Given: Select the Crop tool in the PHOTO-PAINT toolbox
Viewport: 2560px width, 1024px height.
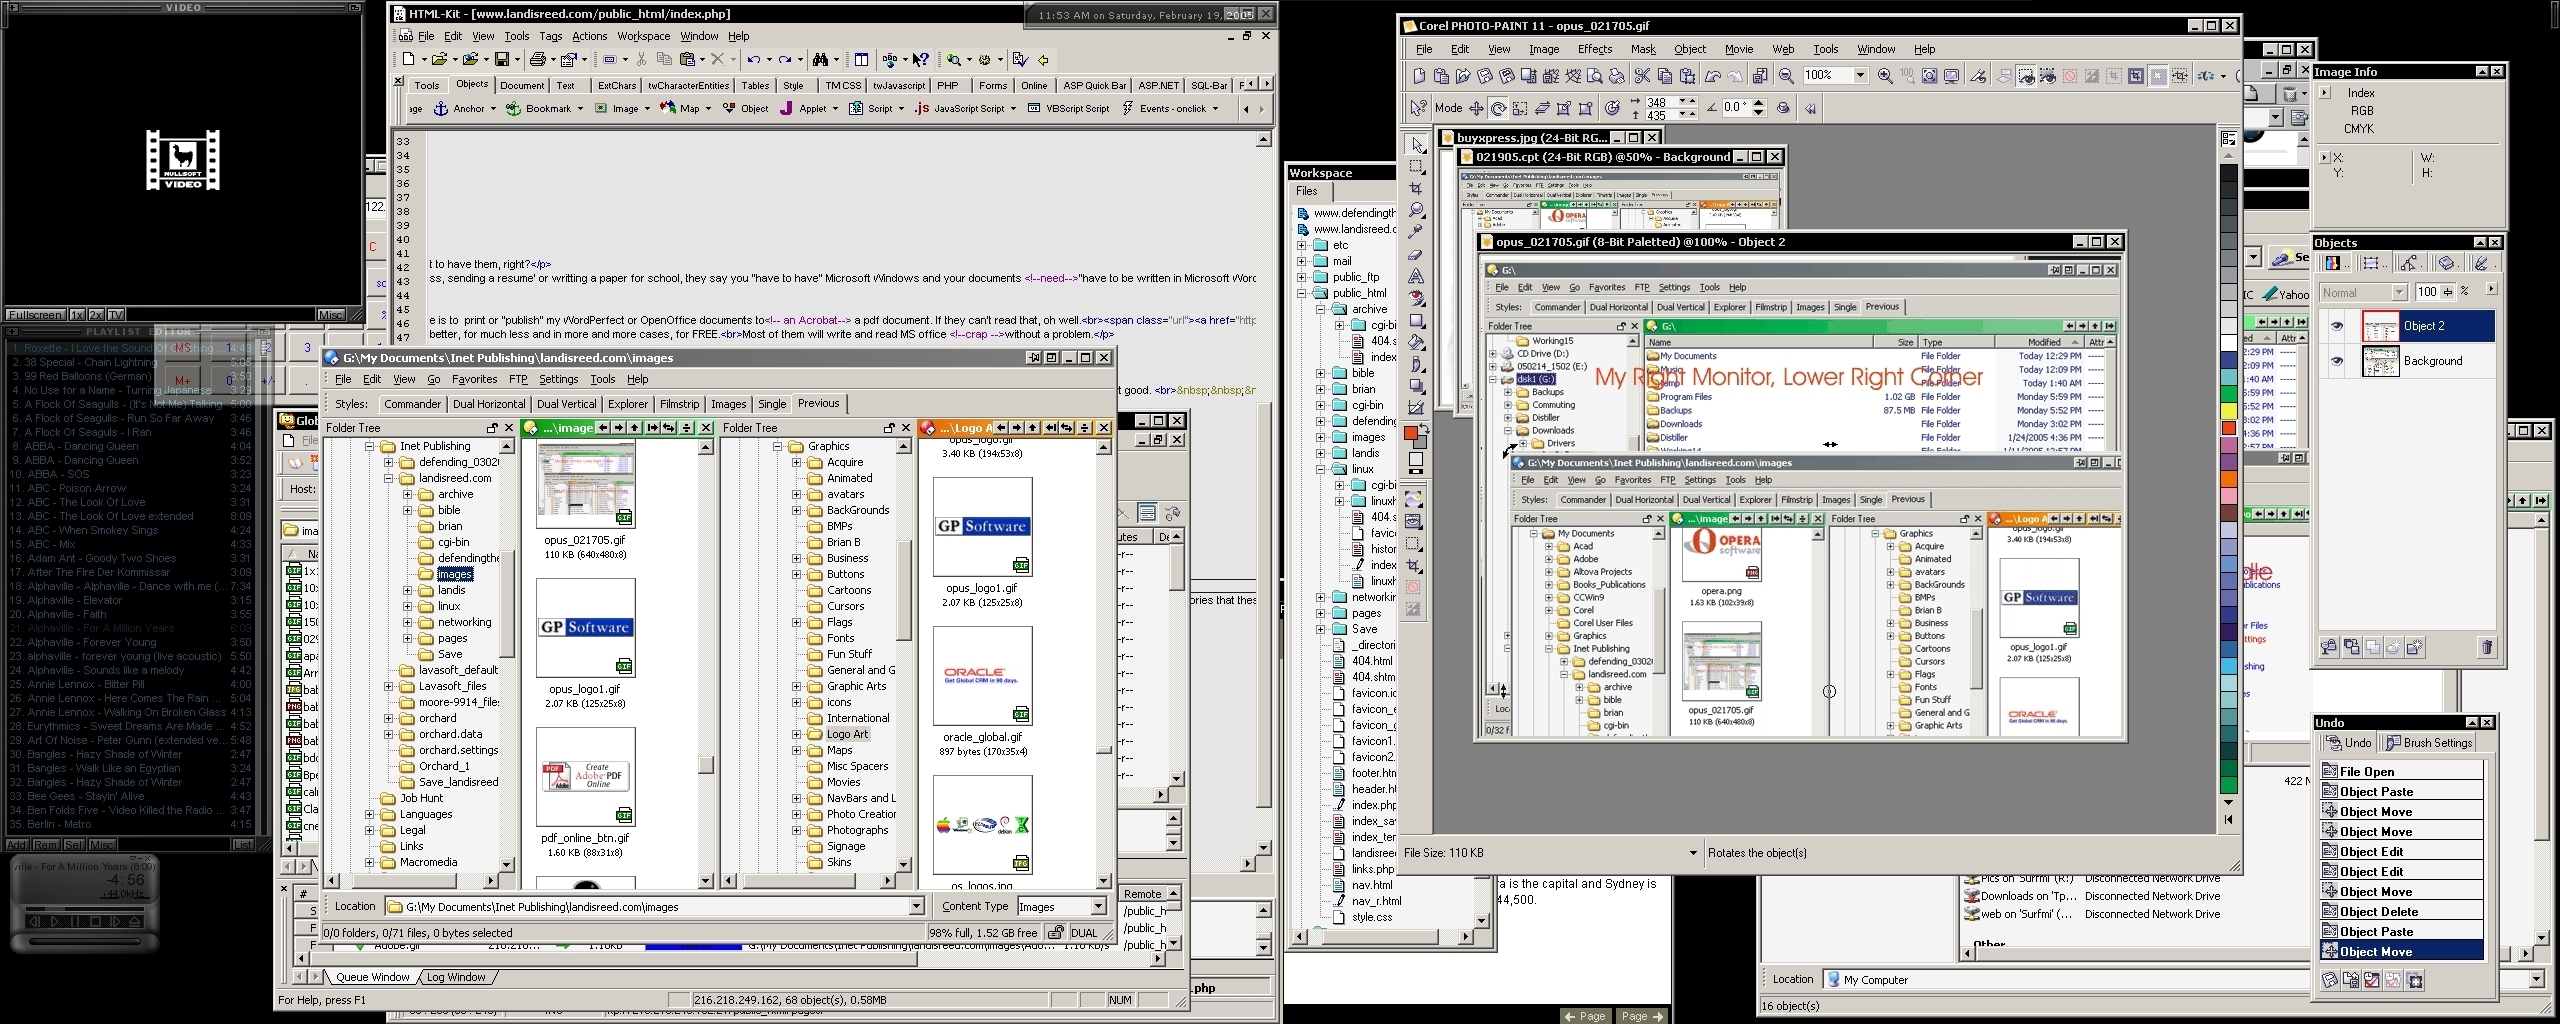Looking at the screenshot, I should pos(1417,189).
